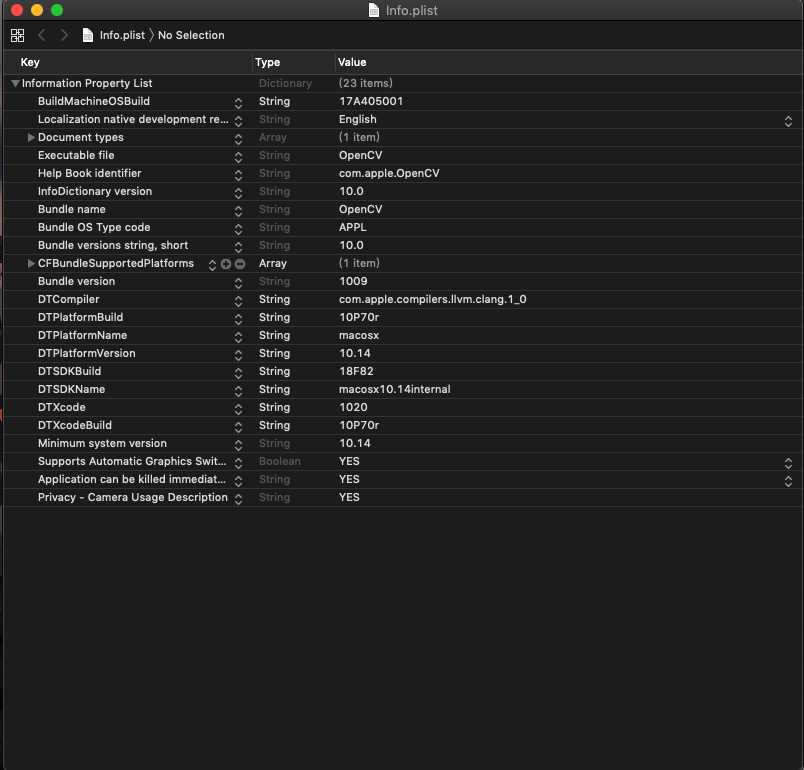Image resolution: width=804 pixels, height=770 pixels.
Task: Collapse the Information Property List tree
Action: pyautogui.click(x=15, y=84)
